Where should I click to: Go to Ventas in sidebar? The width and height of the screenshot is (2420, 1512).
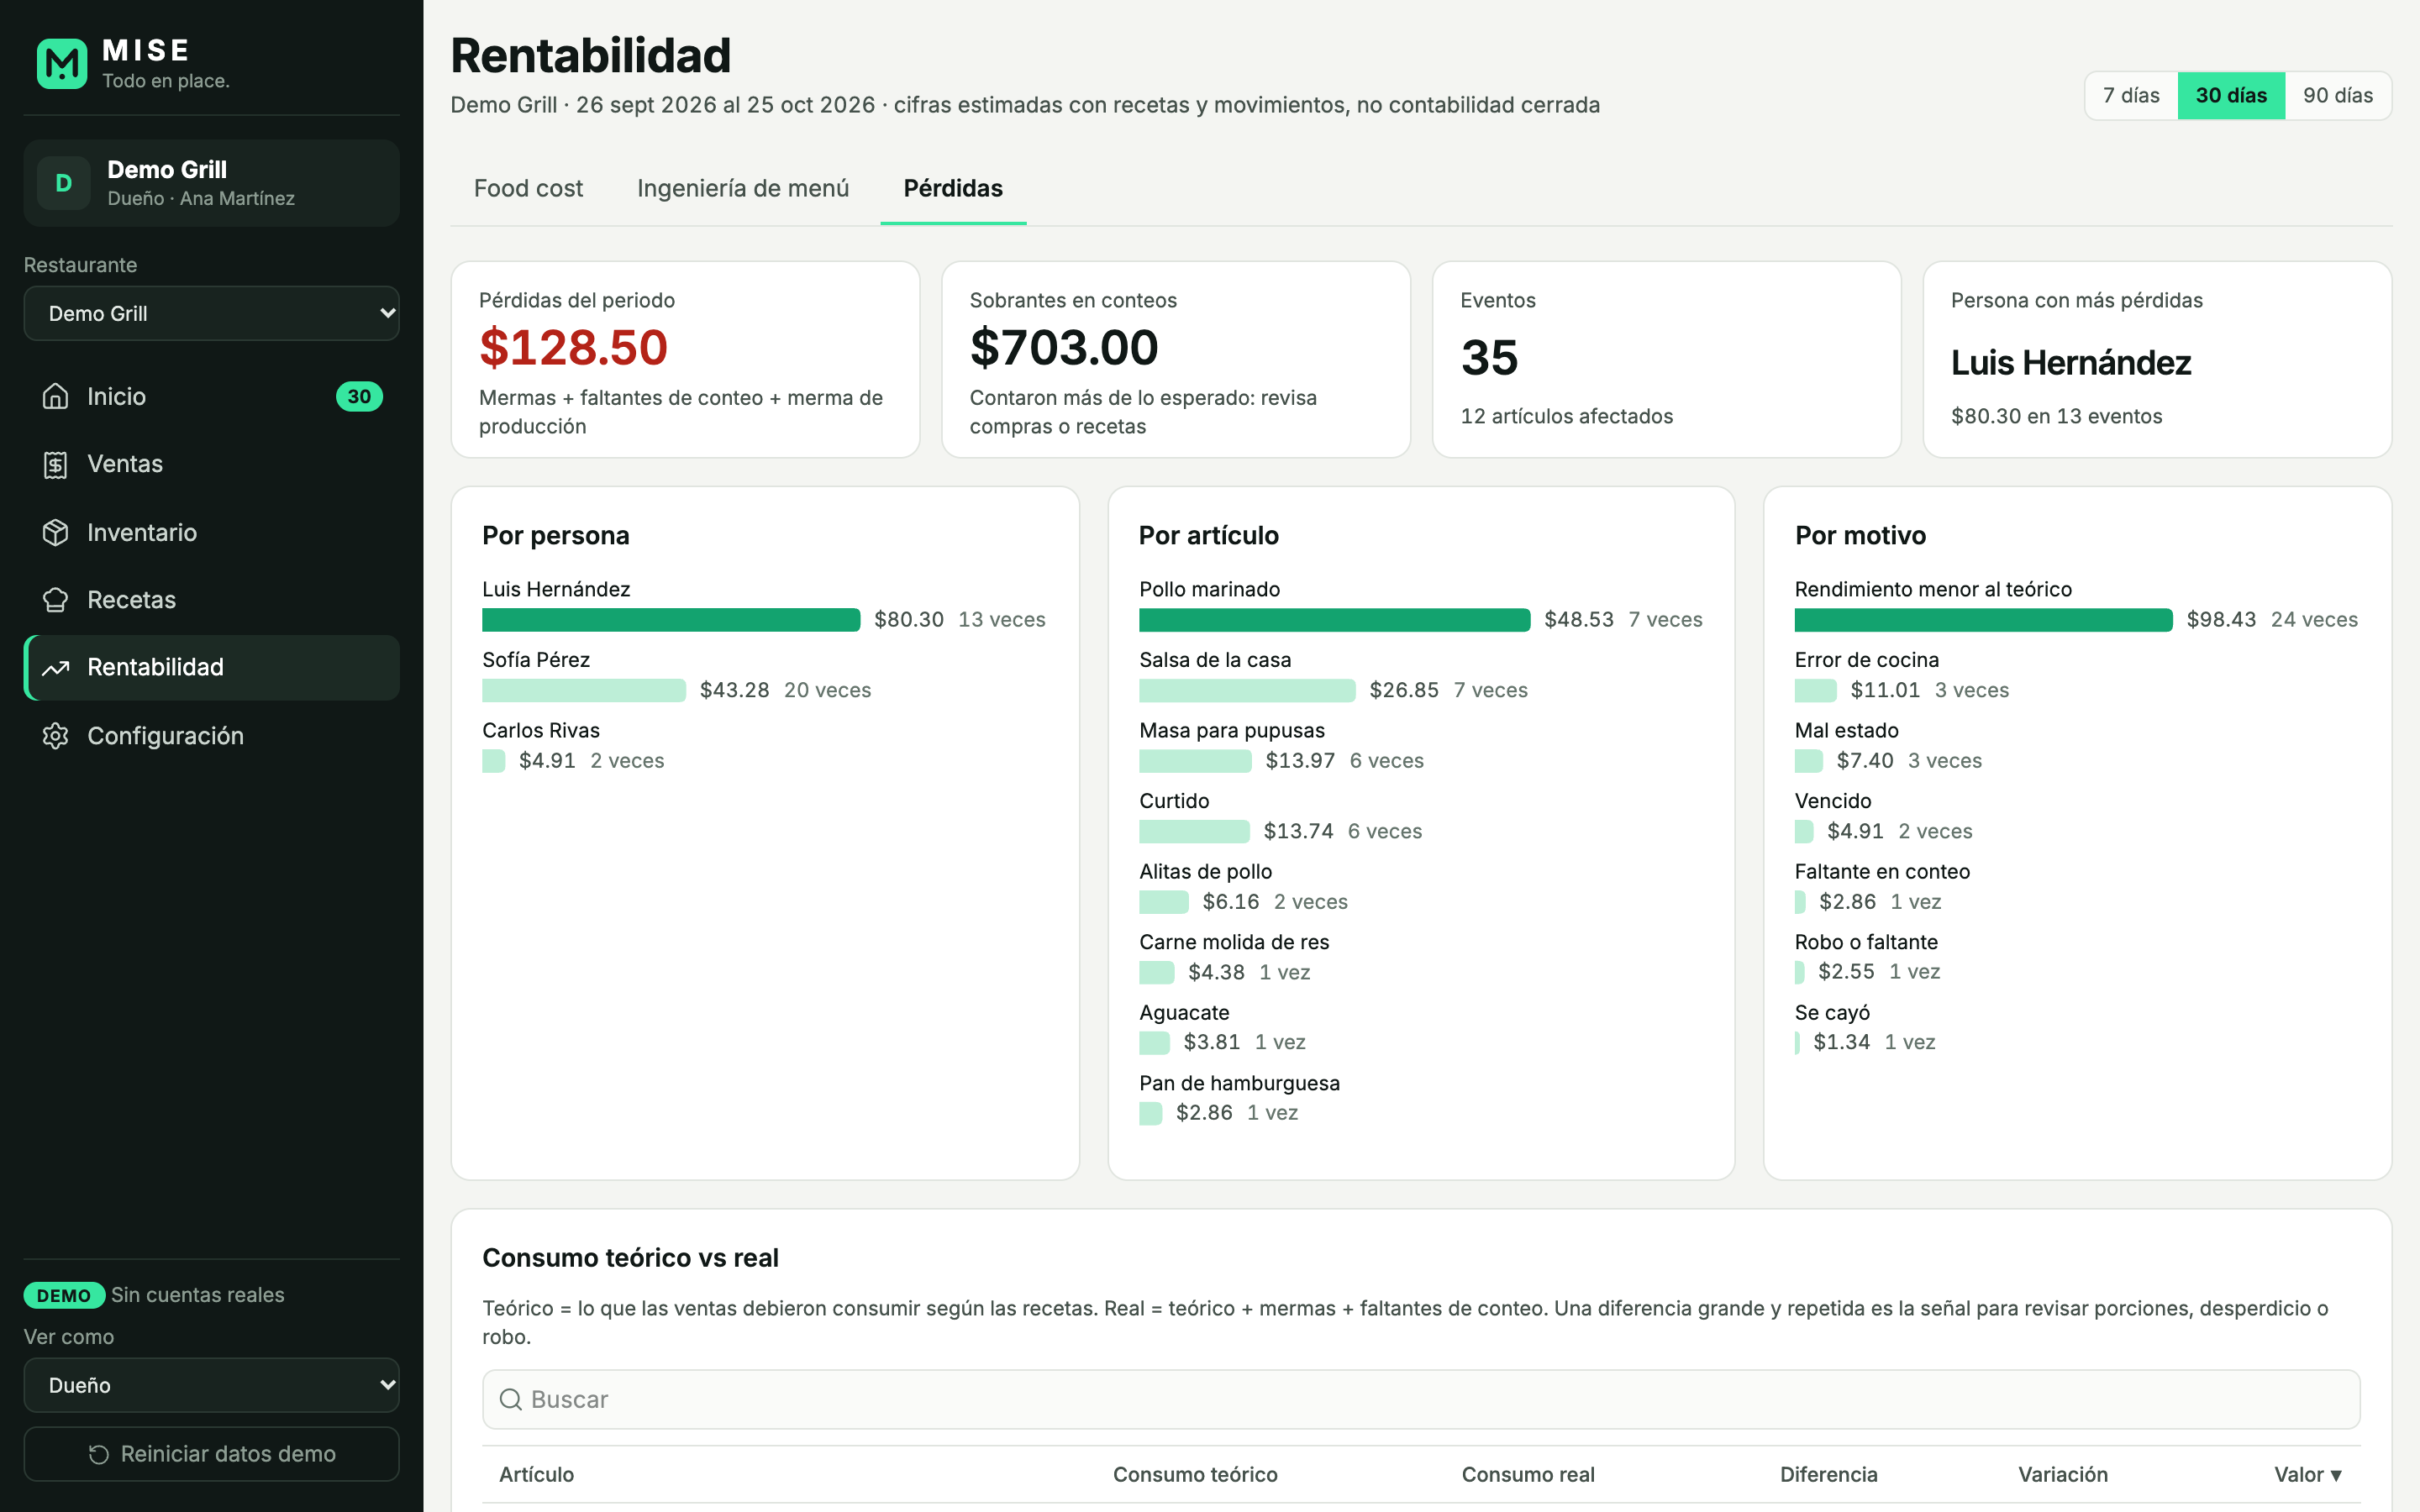tap(212, 464)
